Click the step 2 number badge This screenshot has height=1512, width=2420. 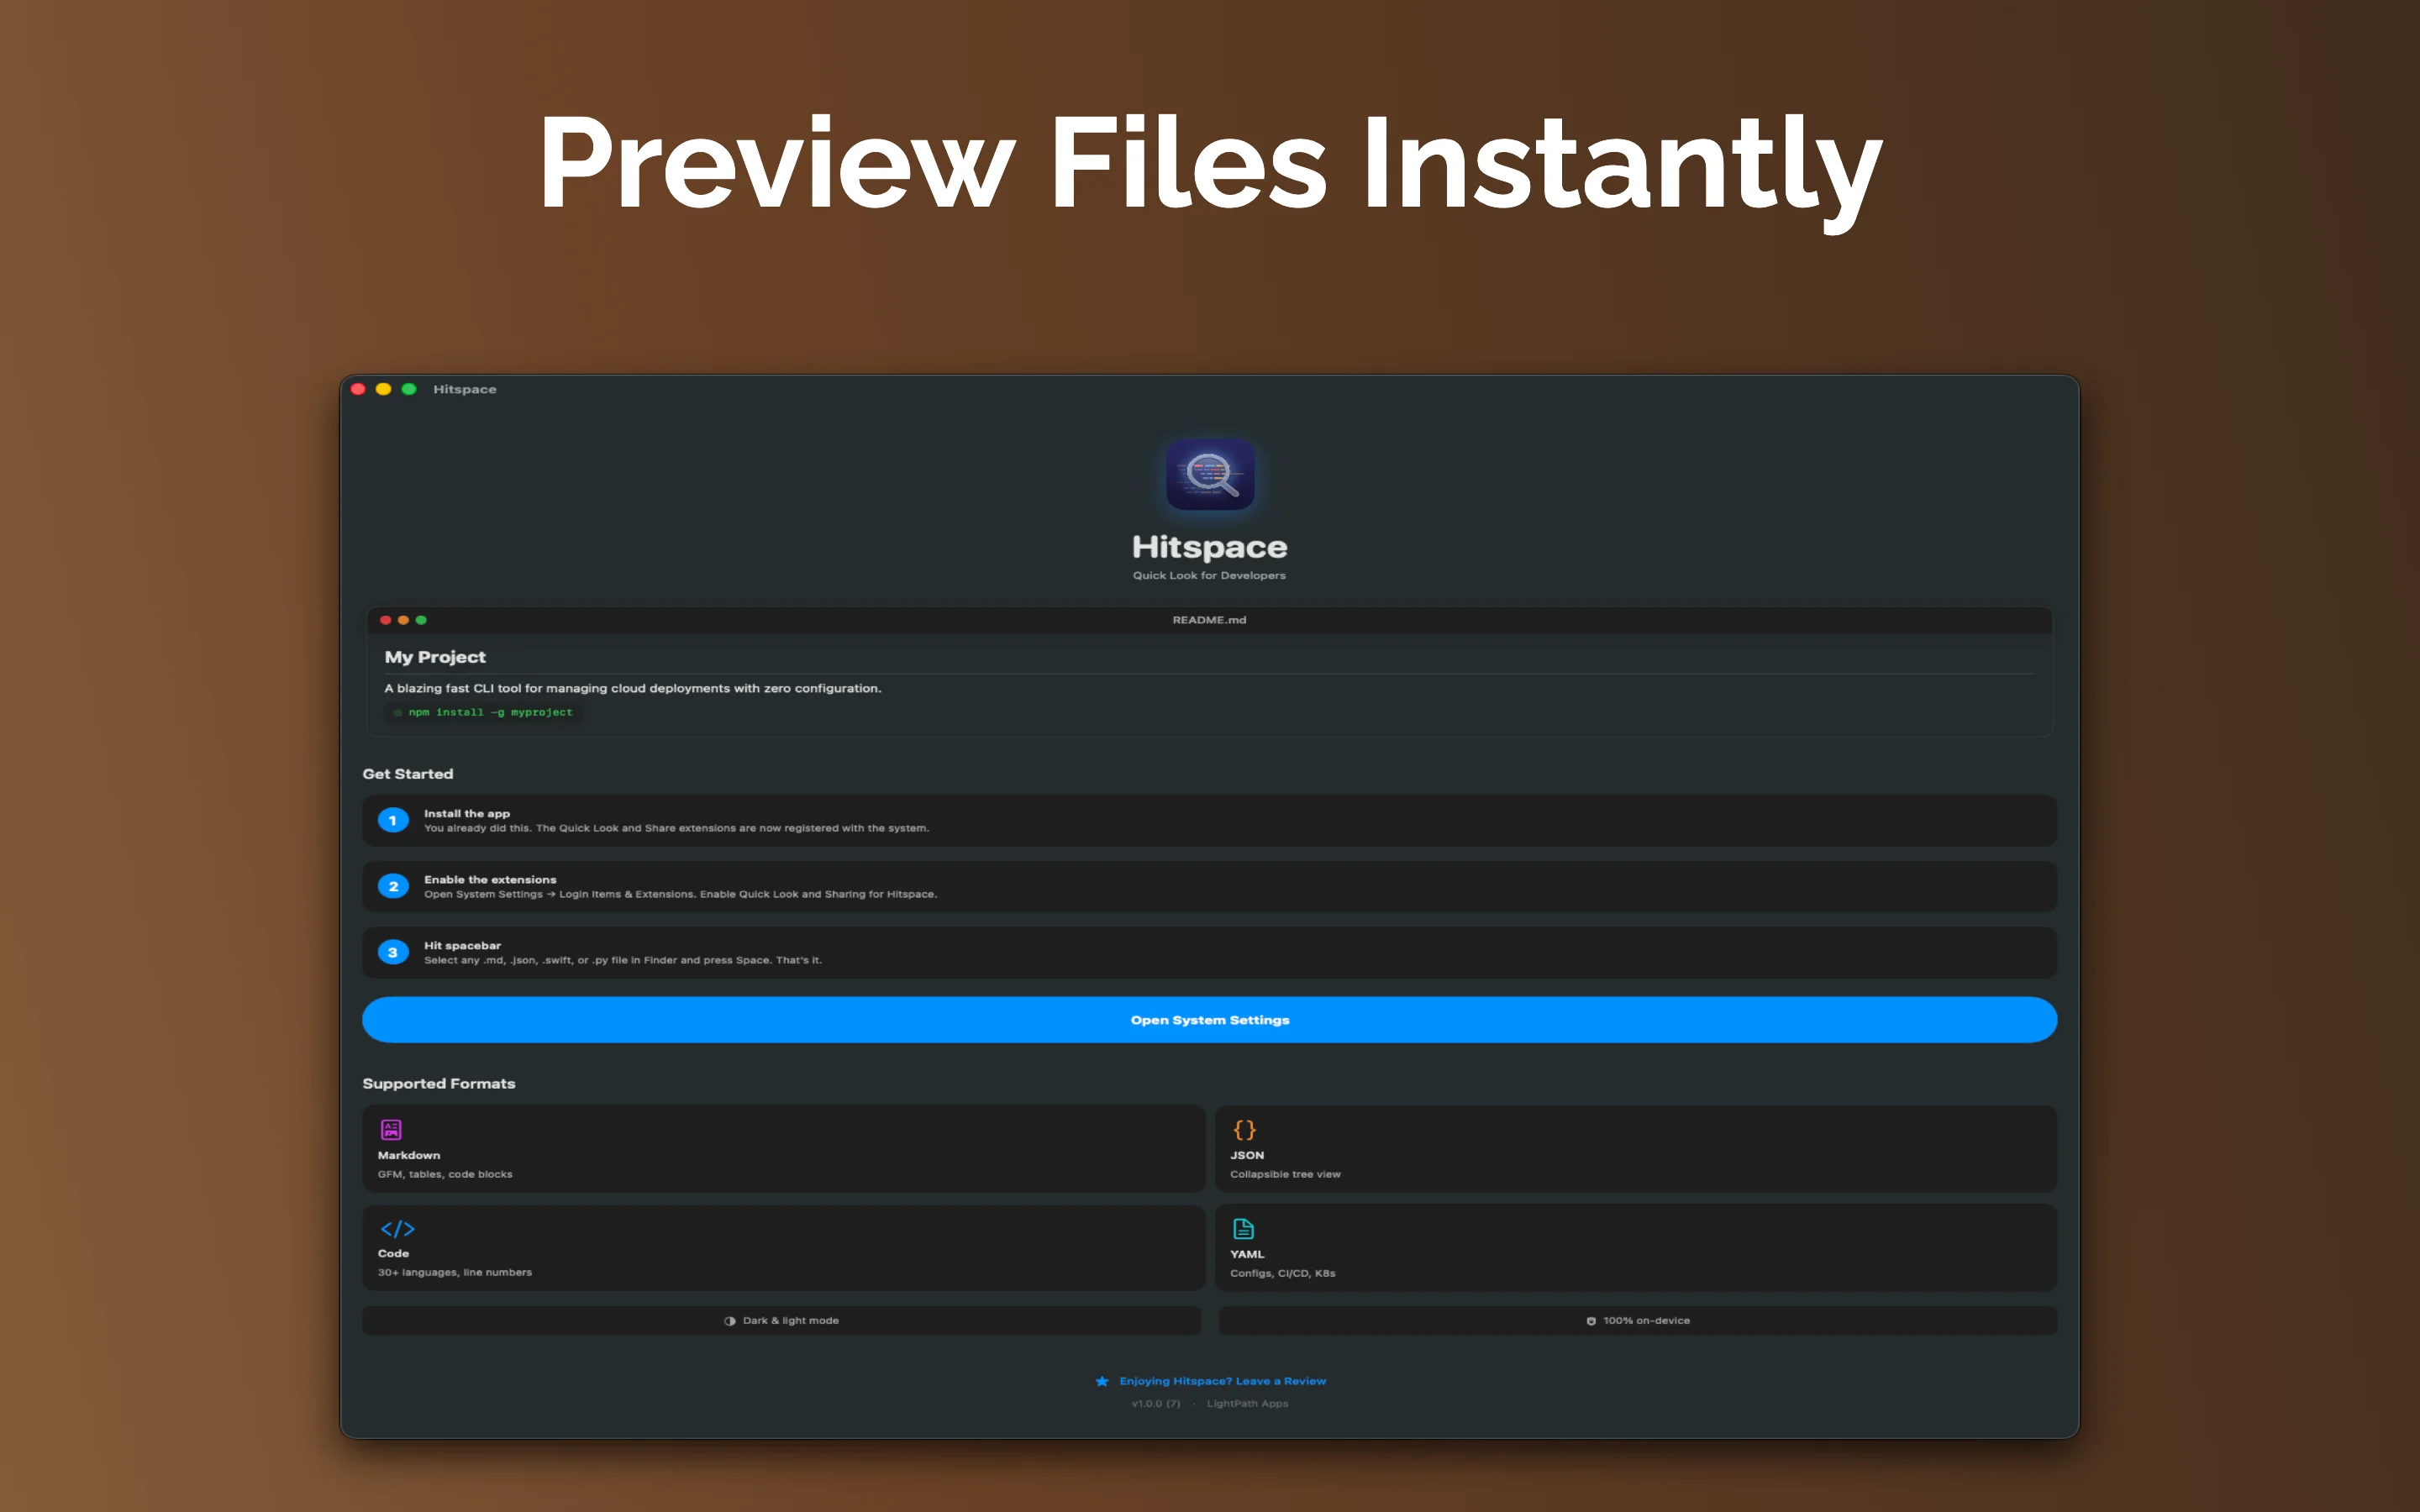point(393,886)
